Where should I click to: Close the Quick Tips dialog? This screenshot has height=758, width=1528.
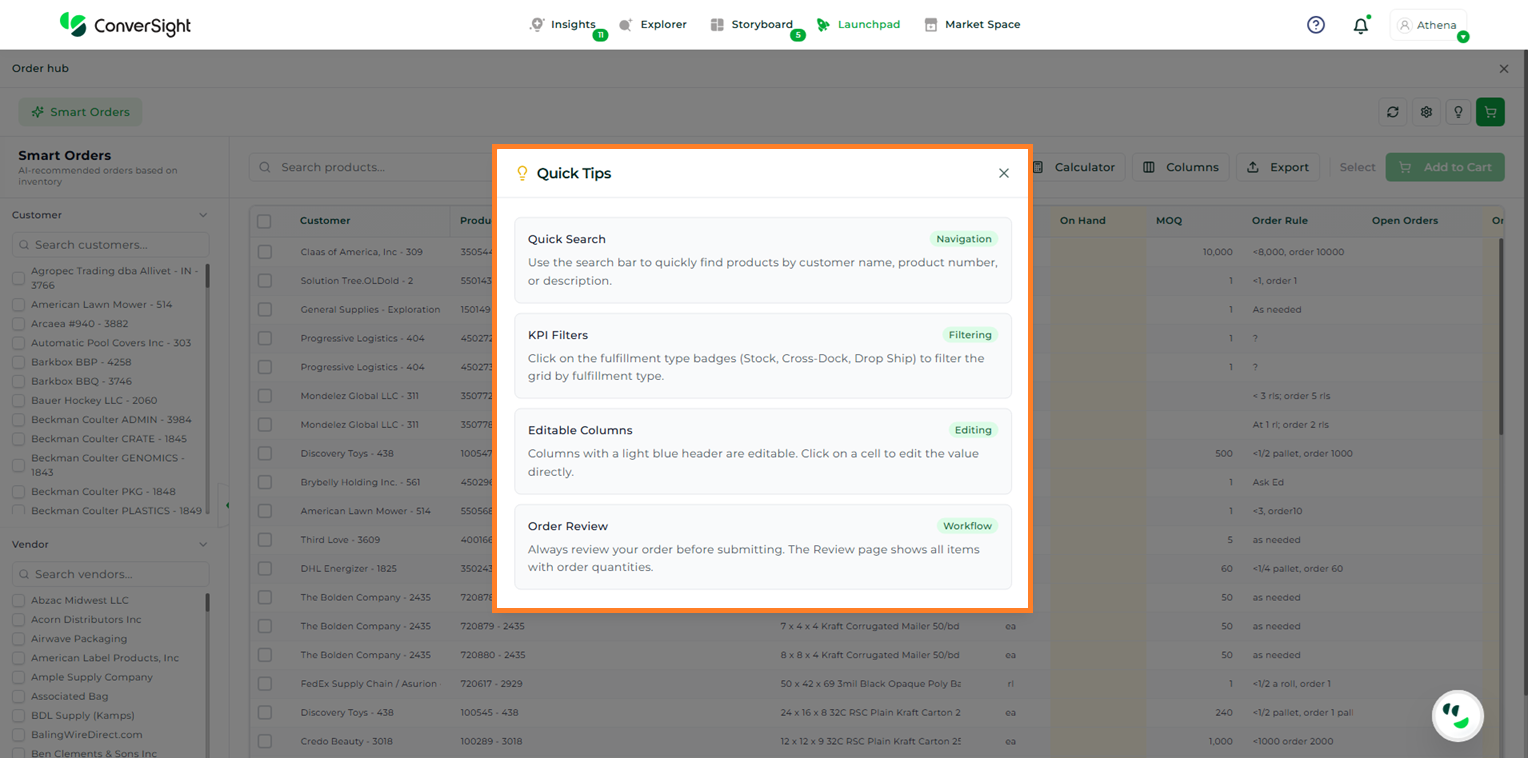coord(1004,173)
